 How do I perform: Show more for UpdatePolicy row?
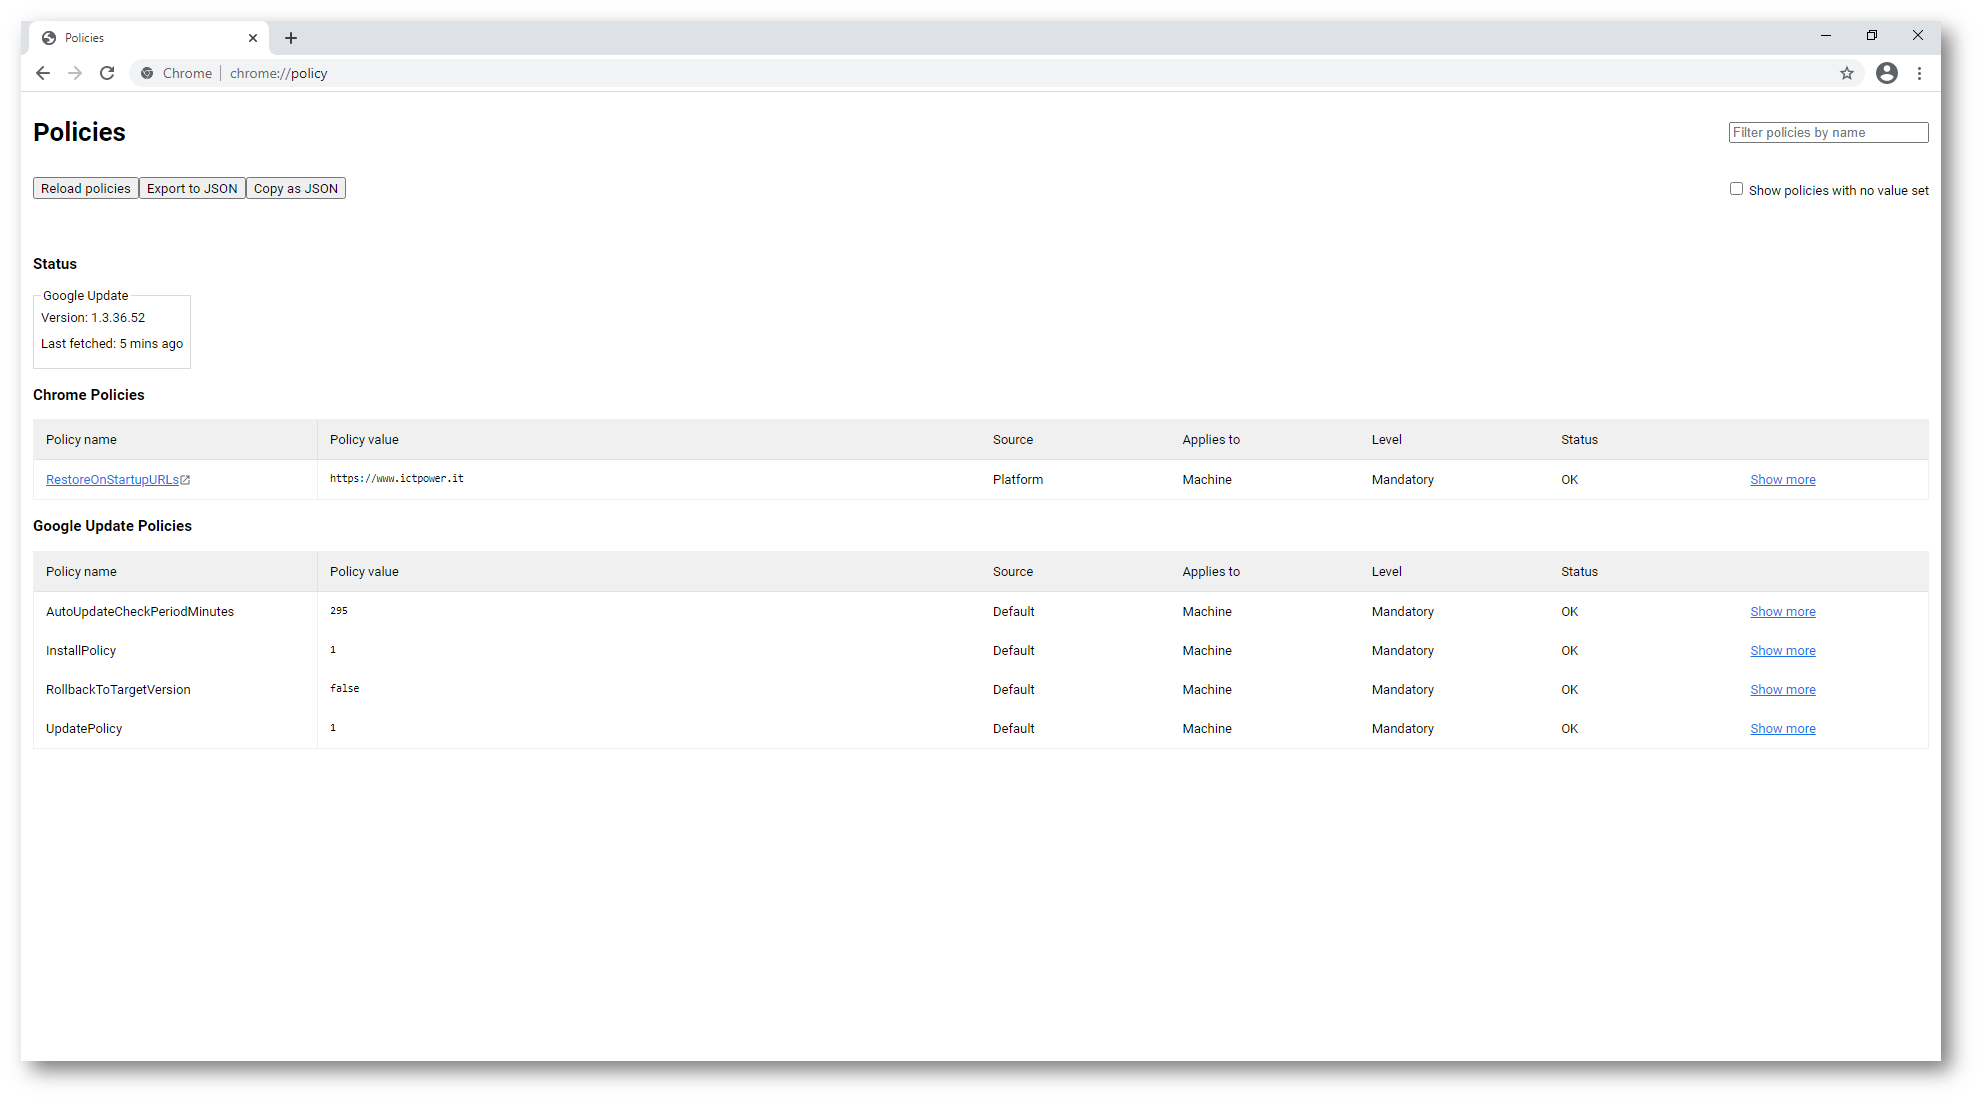(x=1782, y=729)
